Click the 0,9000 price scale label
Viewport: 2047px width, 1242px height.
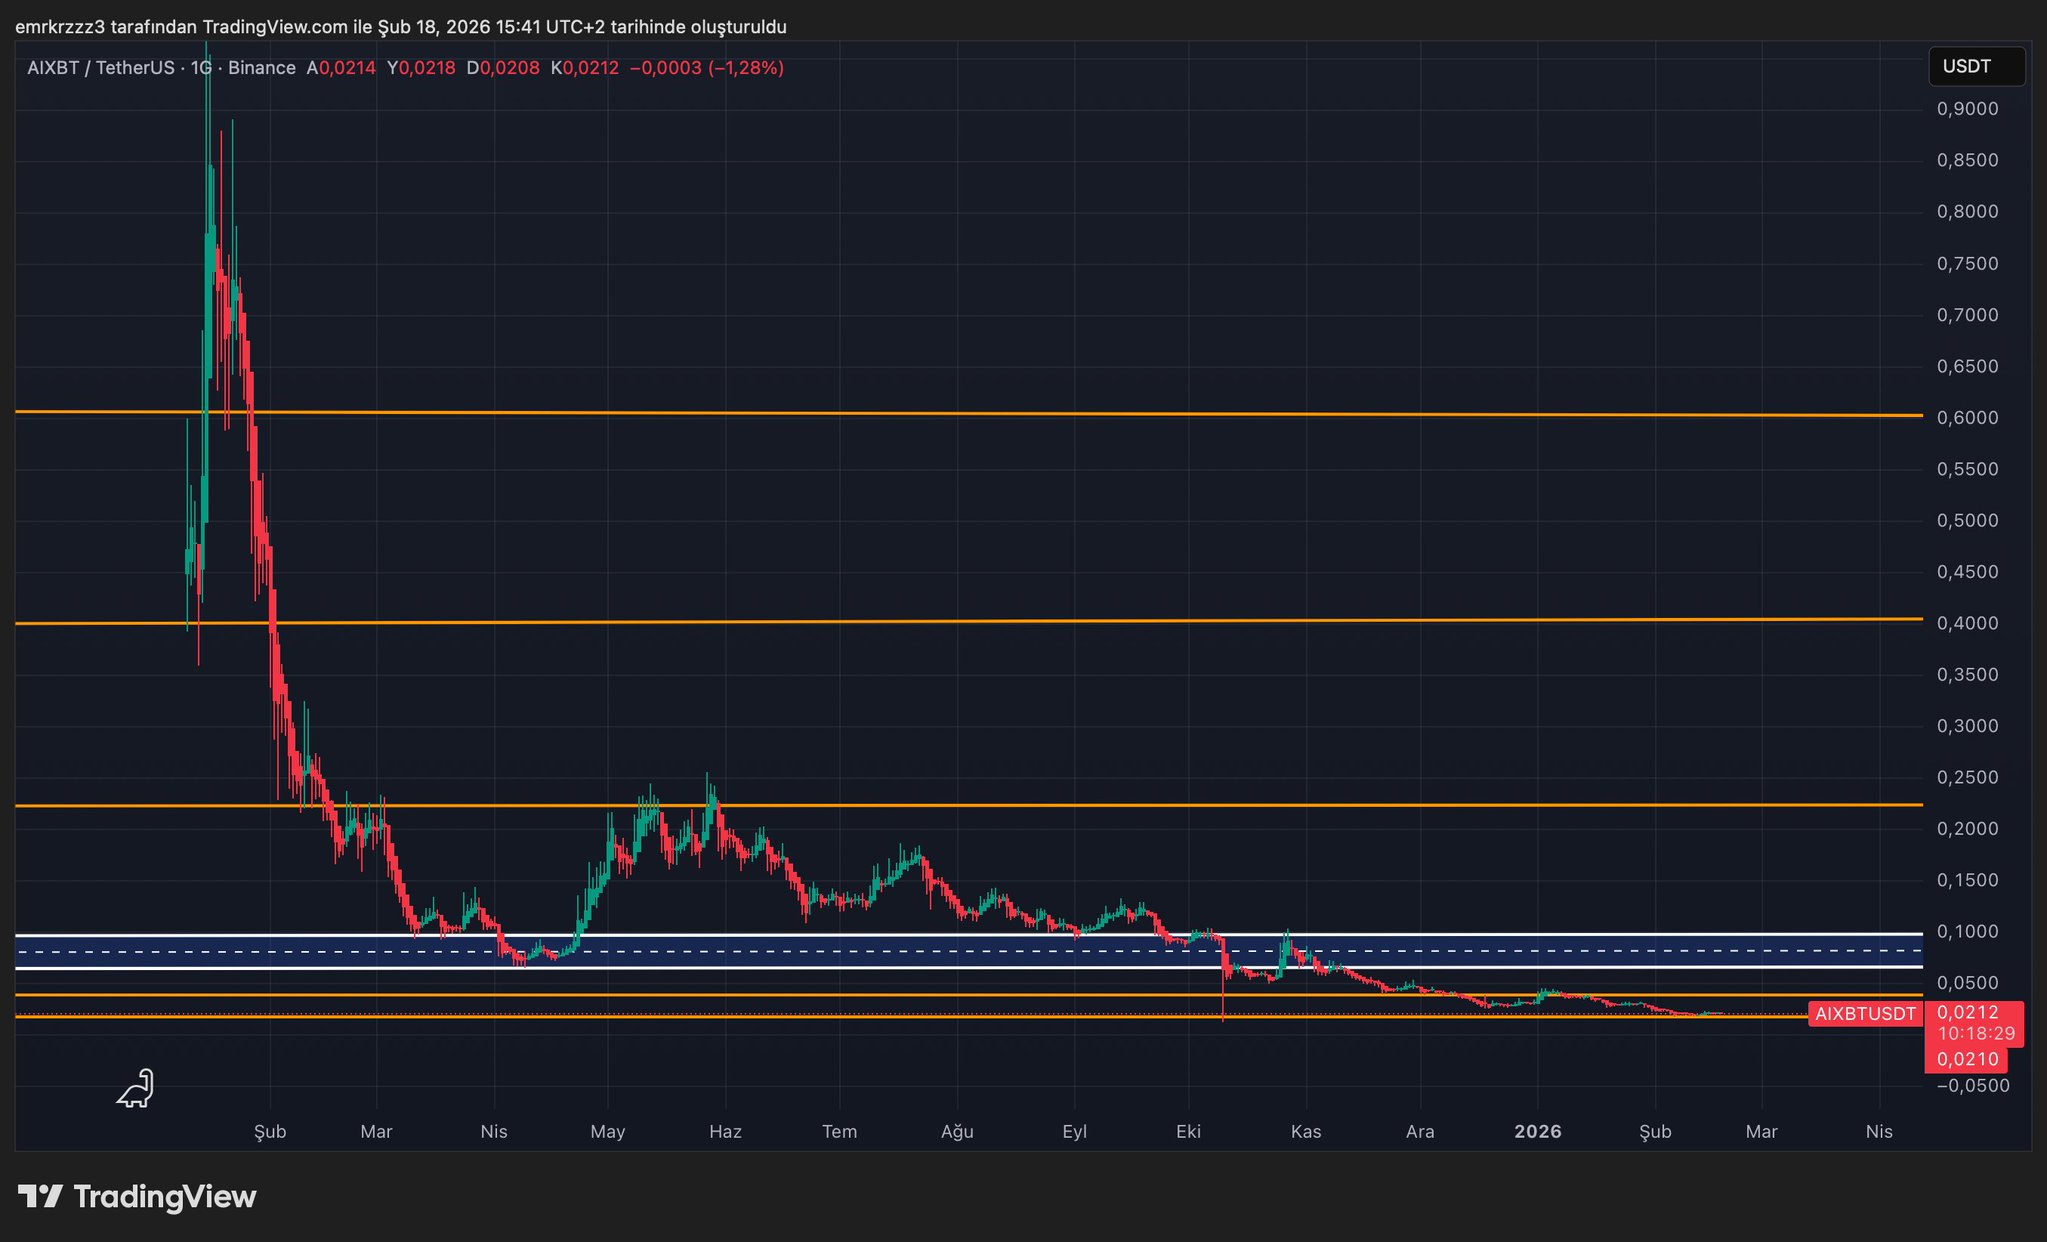pos(1967,109)
